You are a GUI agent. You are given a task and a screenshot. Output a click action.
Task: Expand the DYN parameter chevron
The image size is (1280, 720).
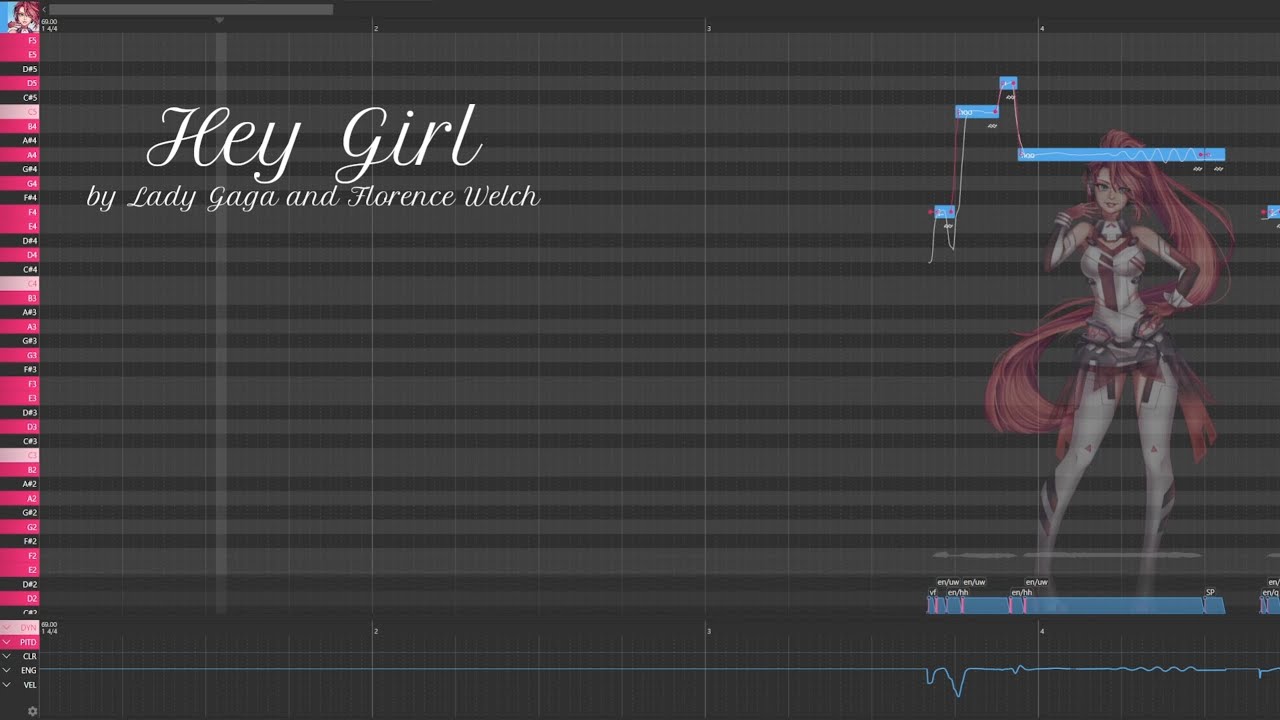[7, 628]
